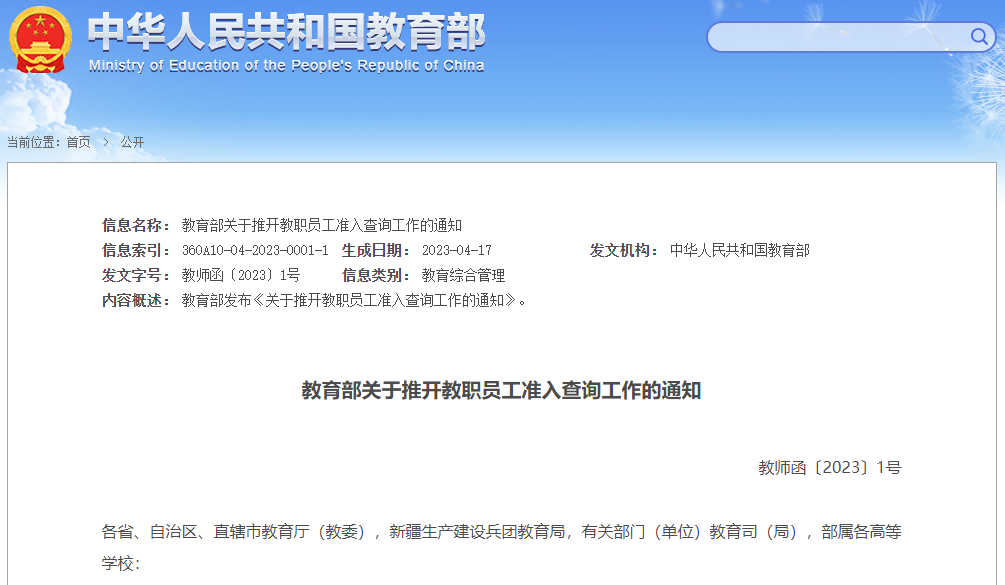Screen dimensions: 1005x585
Task: Select category value 教育综合管理
Action: [463, 276]
